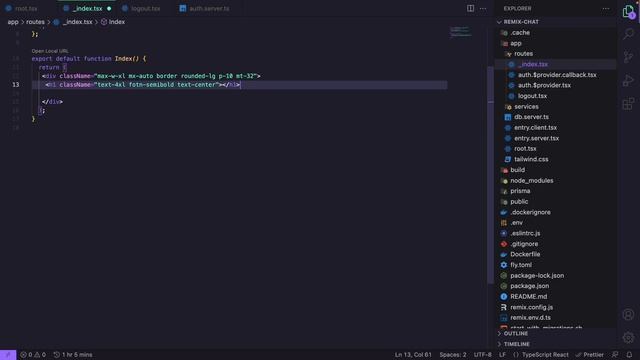
Task: Click the unsaved dot on the _index.tsx tab
Action: (x=109, y=8)
